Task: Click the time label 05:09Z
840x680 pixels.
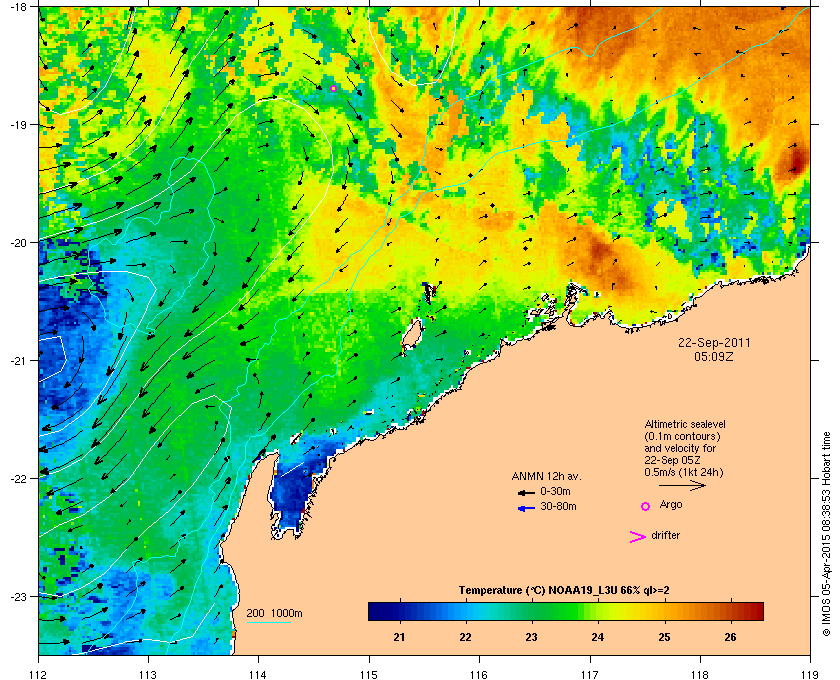Action: [x=714, y=356]
